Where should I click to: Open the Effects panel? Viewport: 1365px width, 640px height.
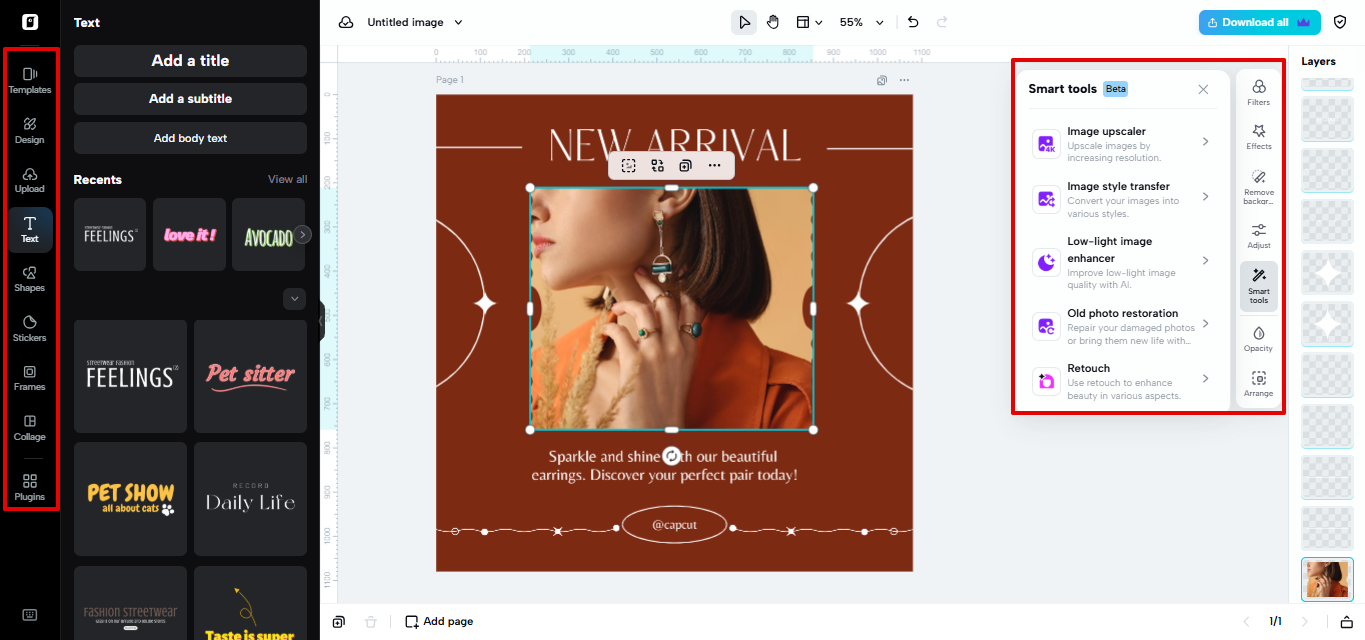(1258, 136)
